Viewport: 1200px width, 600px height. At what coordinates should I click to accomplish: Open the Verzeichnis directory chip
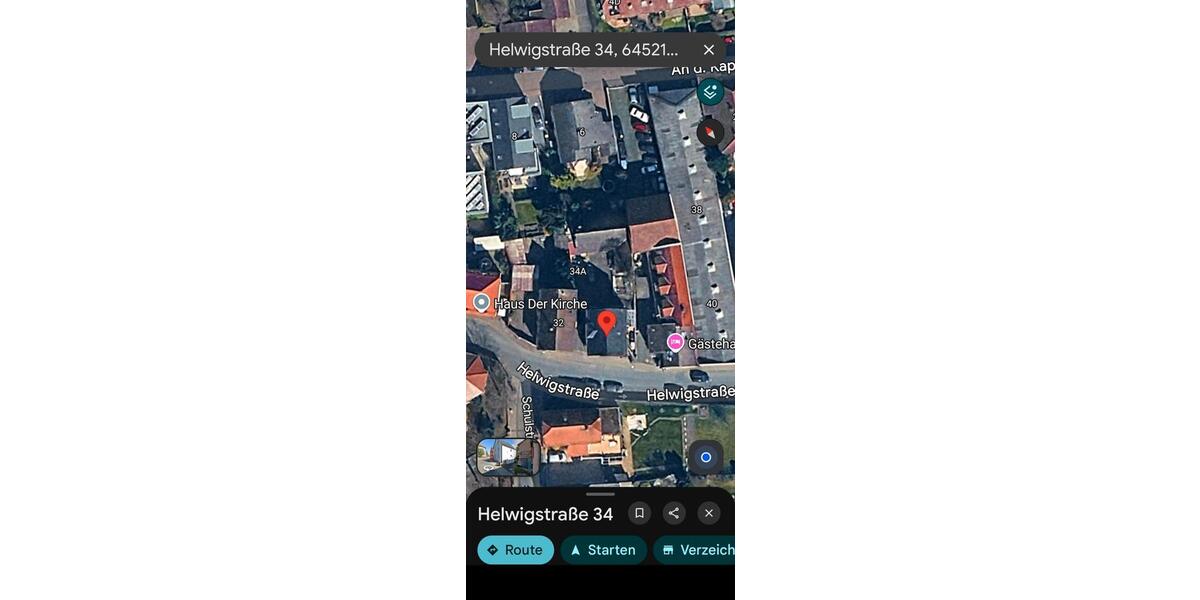696,550
